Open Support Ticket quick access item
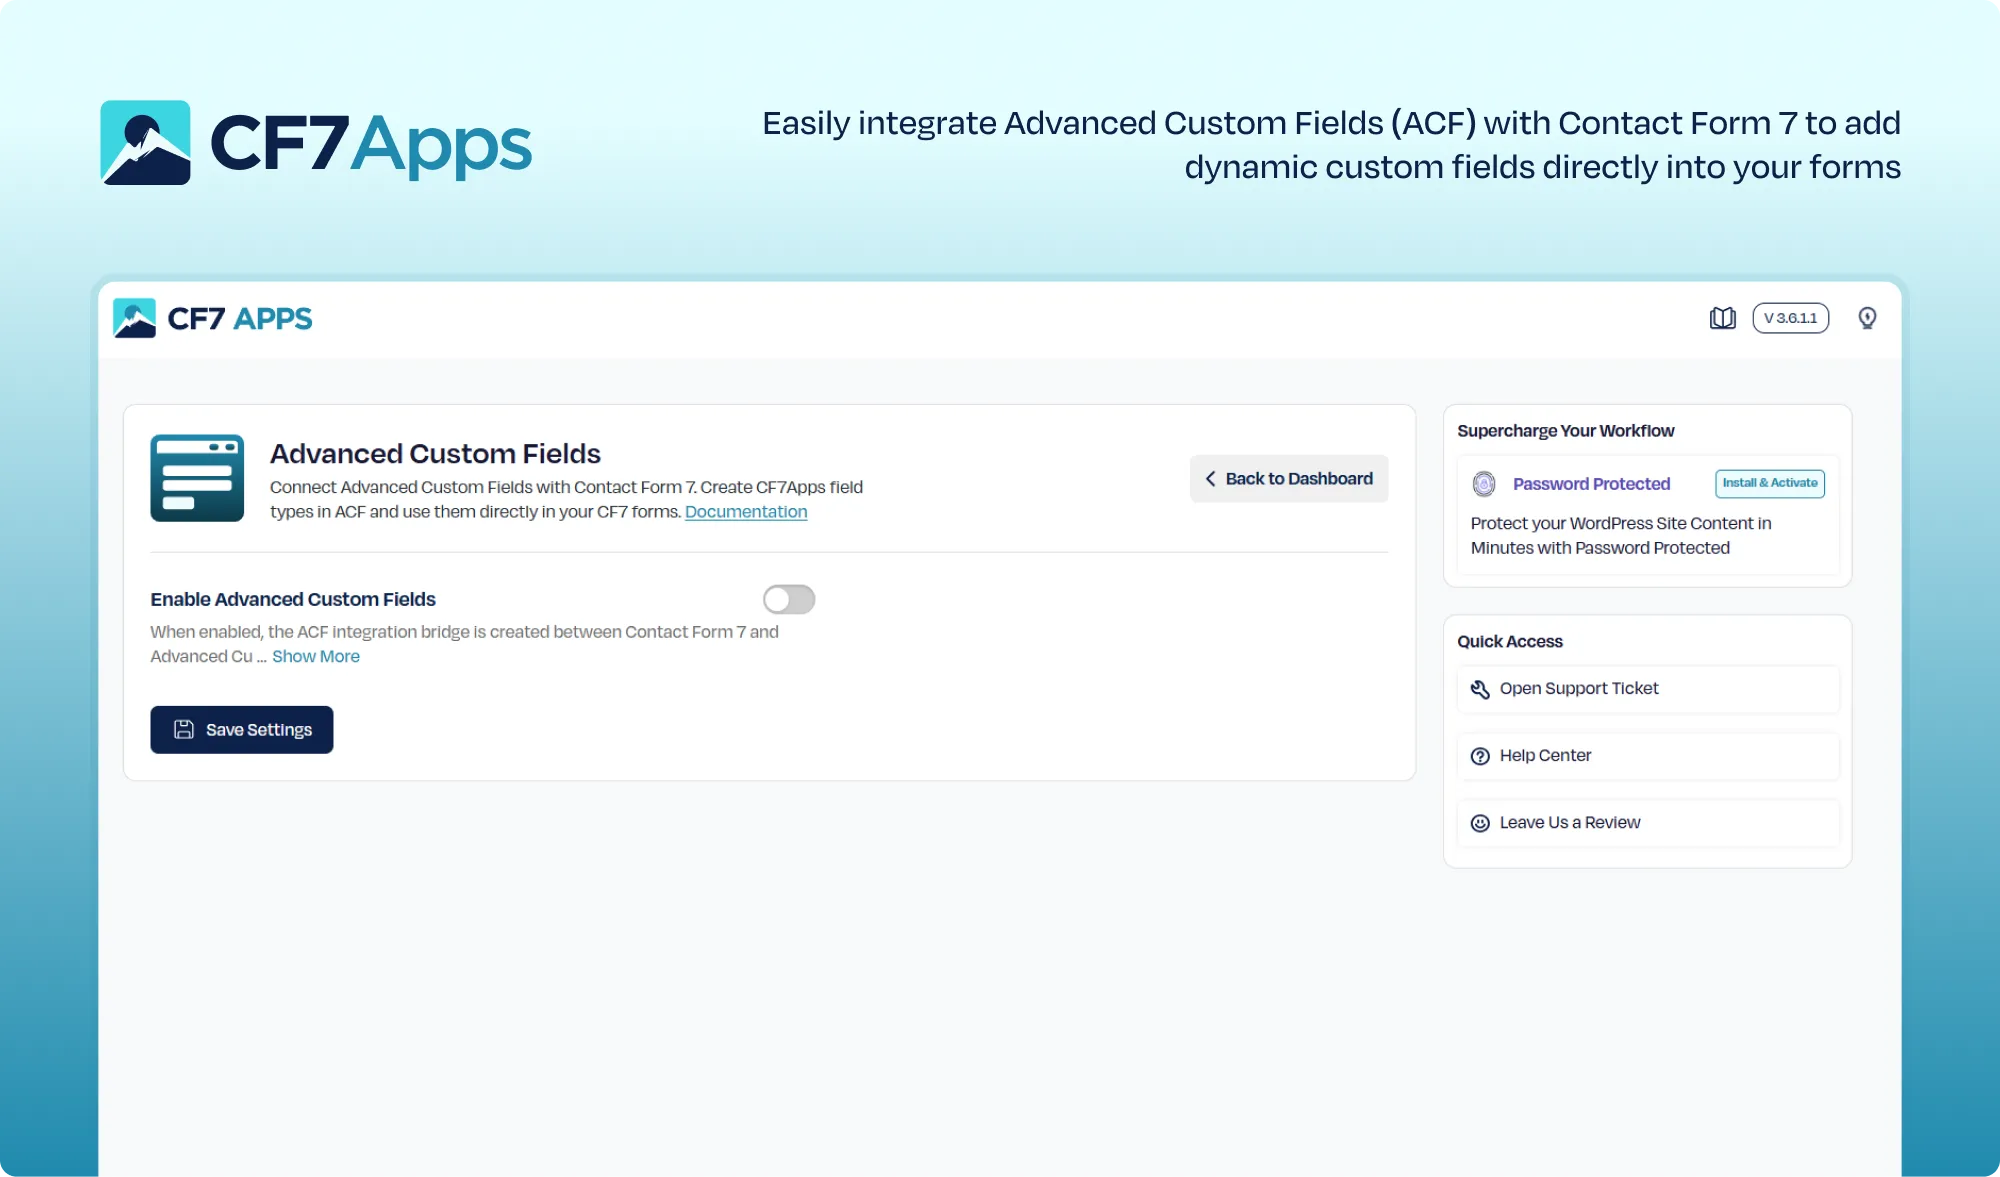This screenshot has height=1177, width=2000. tap(1648, 689)
